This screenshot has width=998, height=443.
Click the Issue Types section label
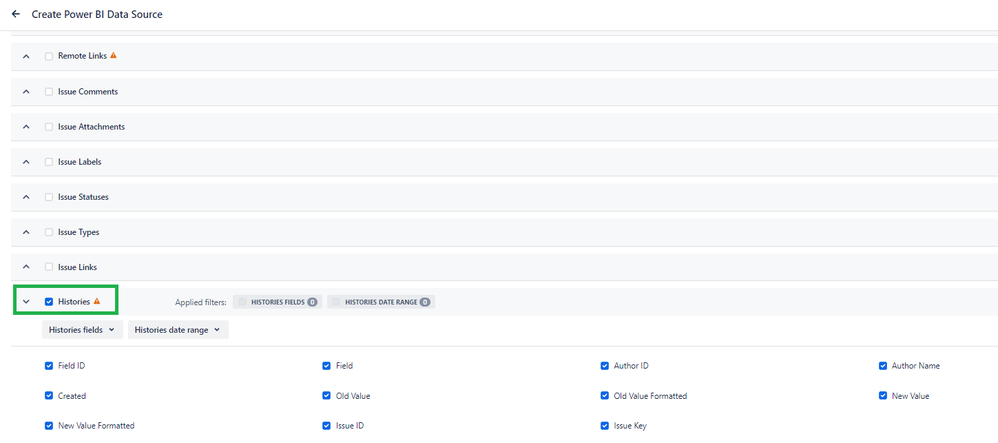[78, 232]
